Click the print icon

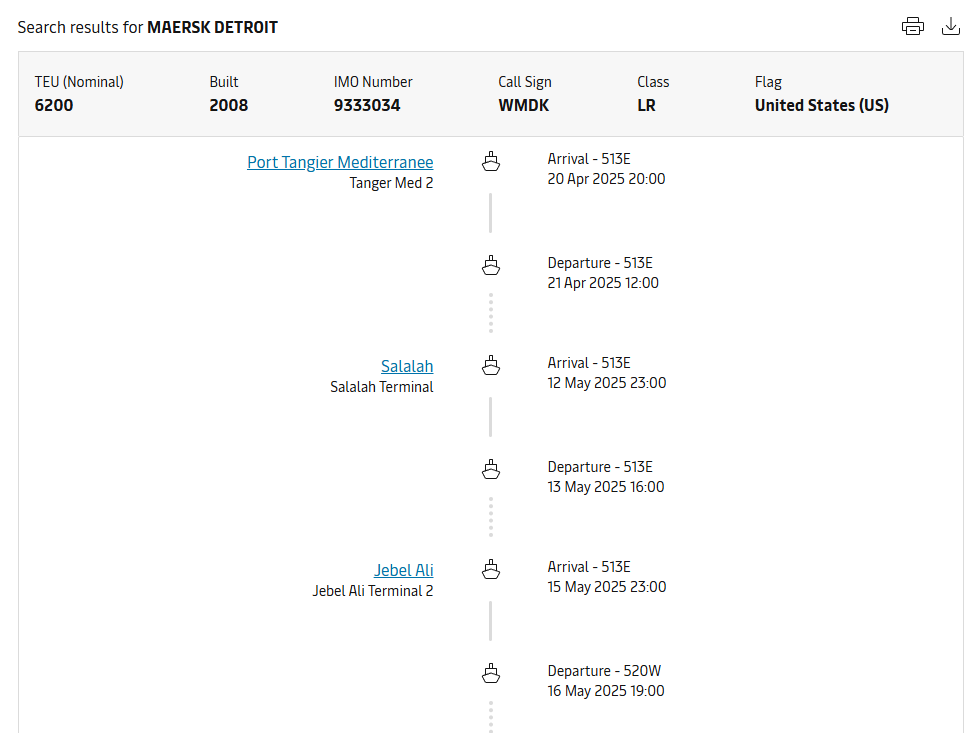[x=912, y=27]
